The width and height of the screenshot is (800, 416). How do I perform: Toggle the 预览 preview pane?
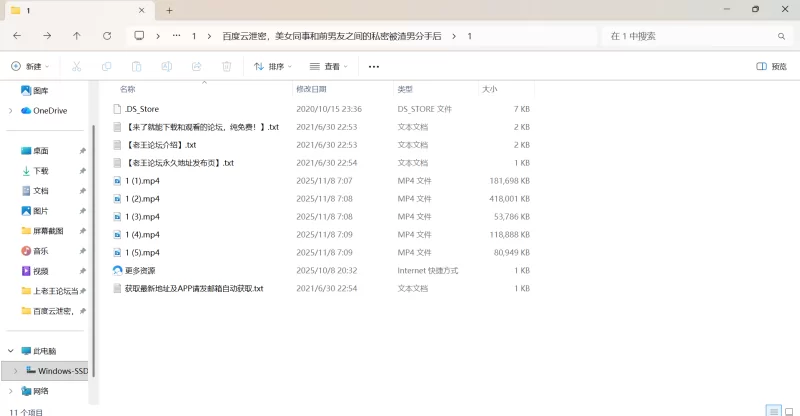(771, 66)
